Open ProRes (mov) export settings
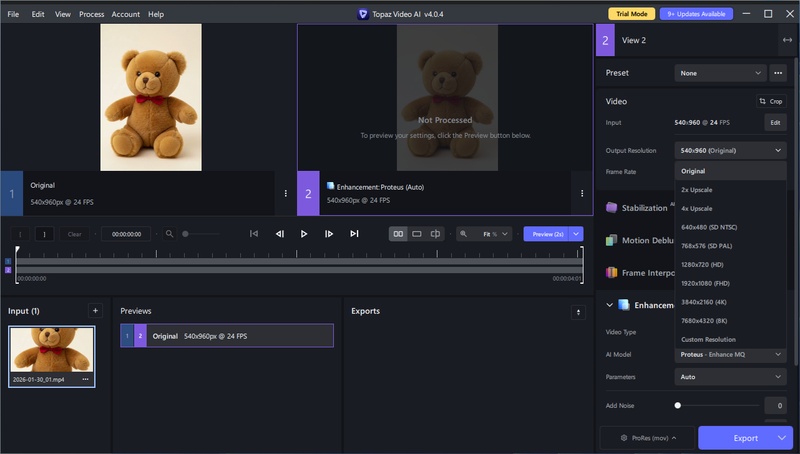This screenshot has height=454, width=800. tap(648, 438)
